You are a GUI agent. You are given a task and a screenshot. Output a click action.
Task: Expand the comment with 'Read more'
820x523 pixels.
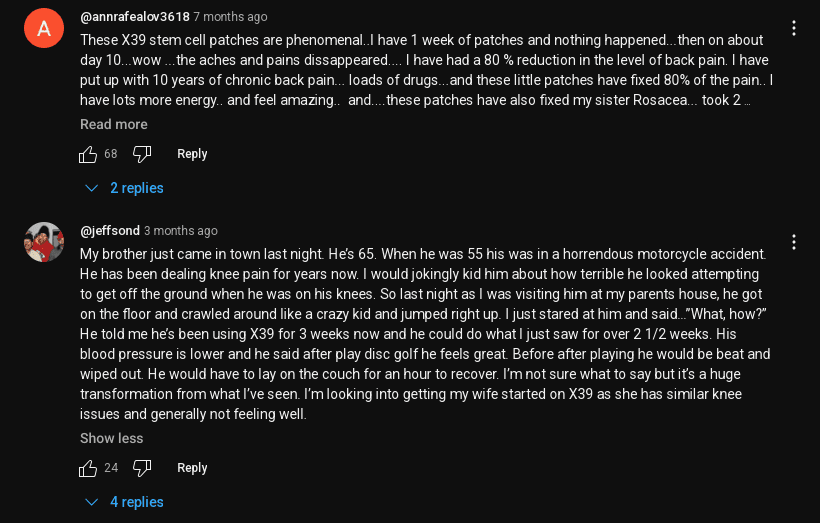click(113, 124)
